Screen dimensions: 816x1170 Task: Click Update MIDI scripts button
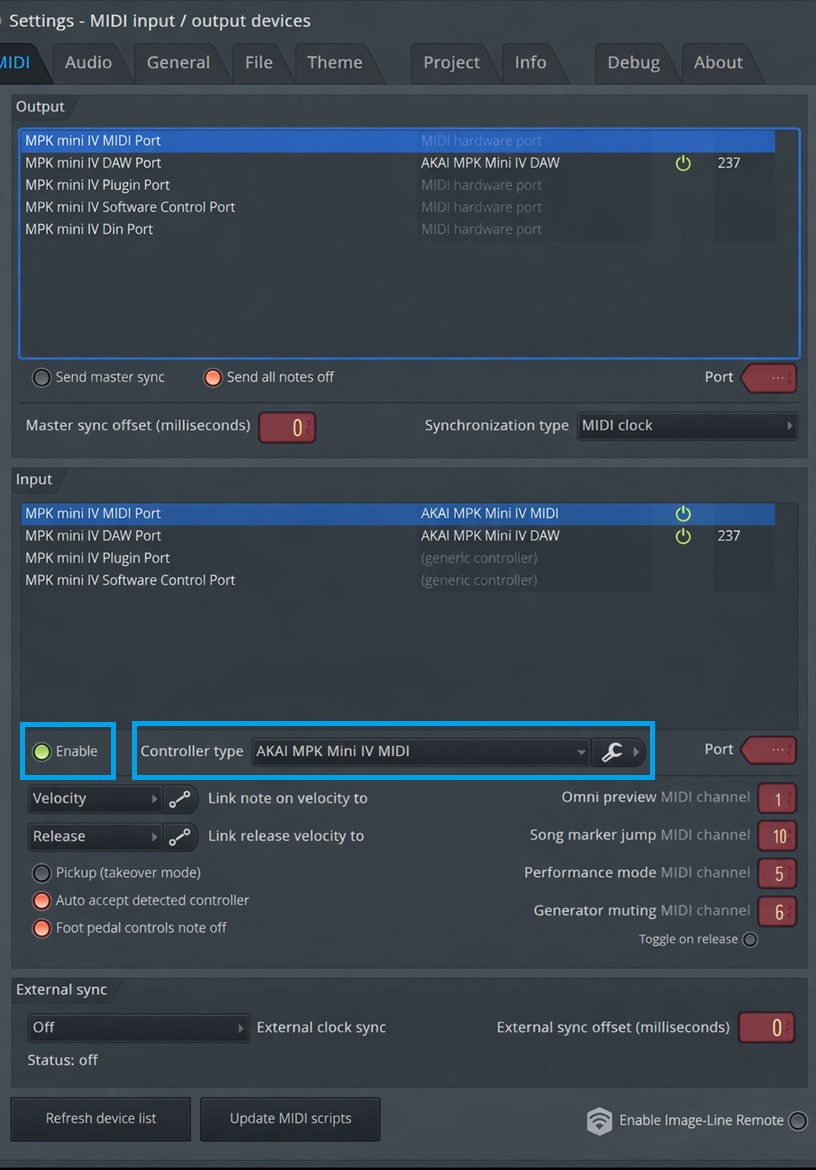click(x=290, y=1119)
